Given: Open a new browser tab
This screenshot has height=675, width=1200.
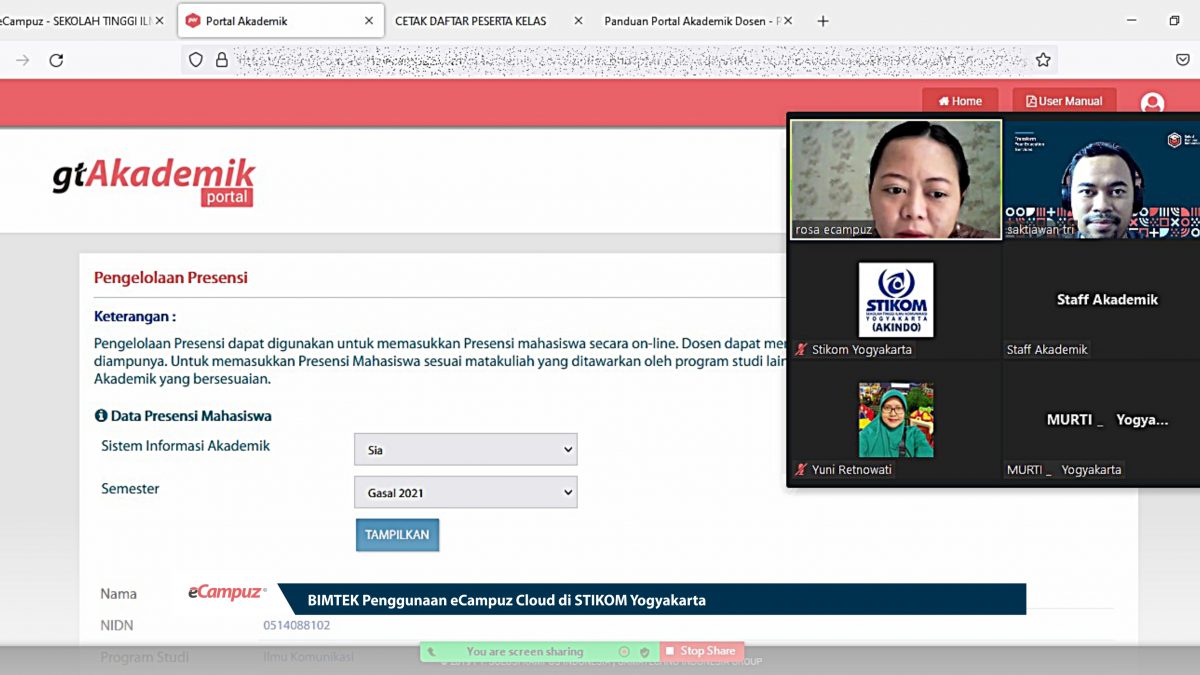Looking at the screenshot, I should tap(823, 20).
